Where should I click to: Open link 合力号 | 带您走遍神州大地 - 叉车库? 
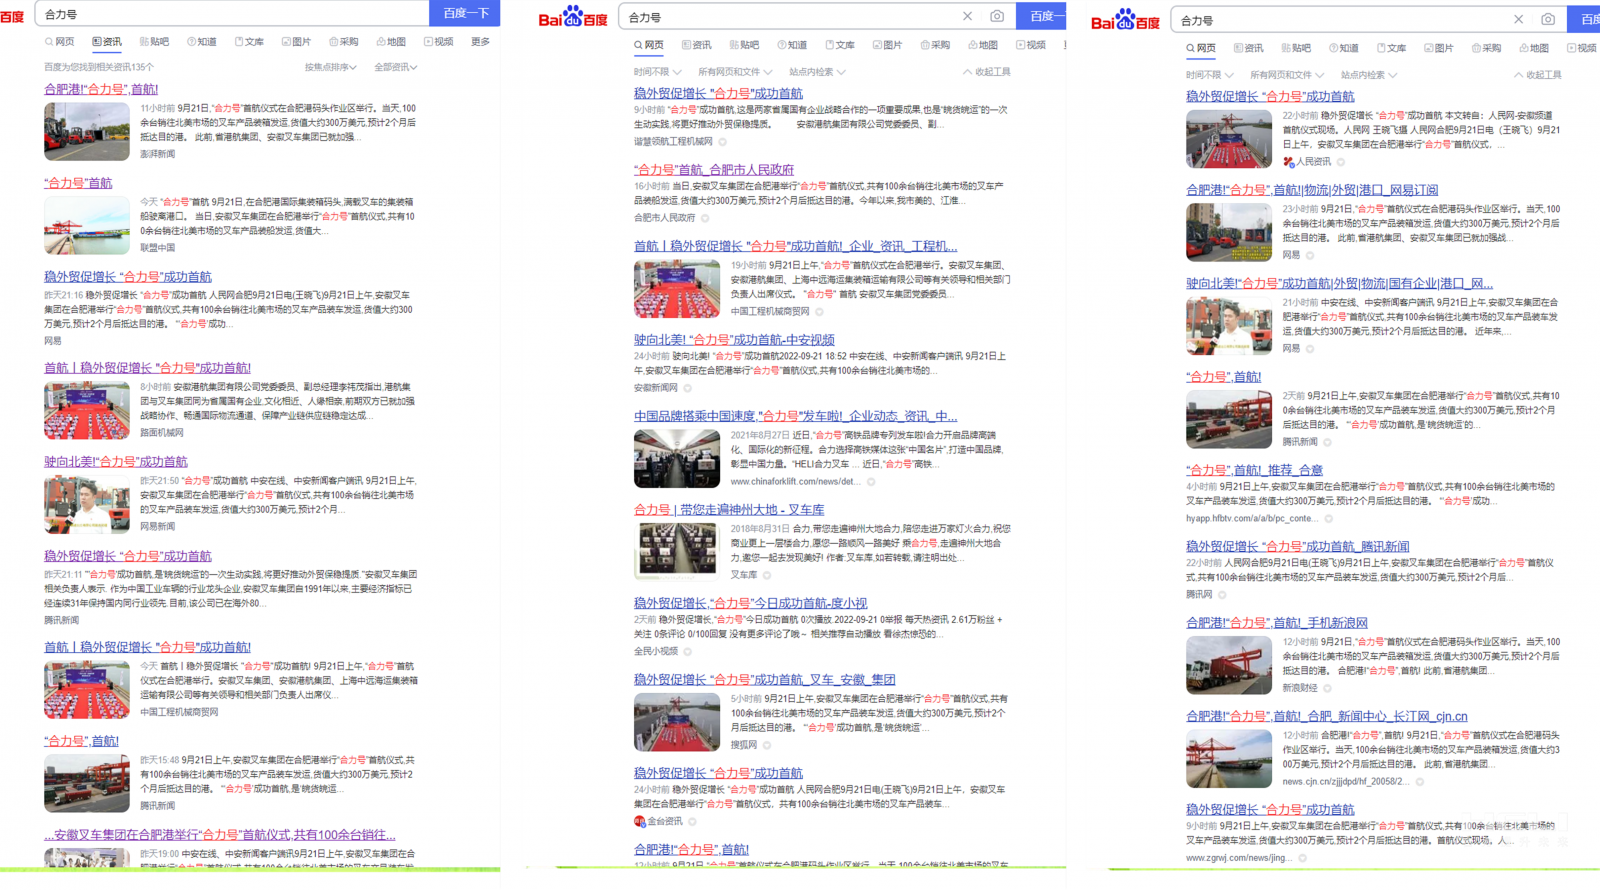pos(729,510)
